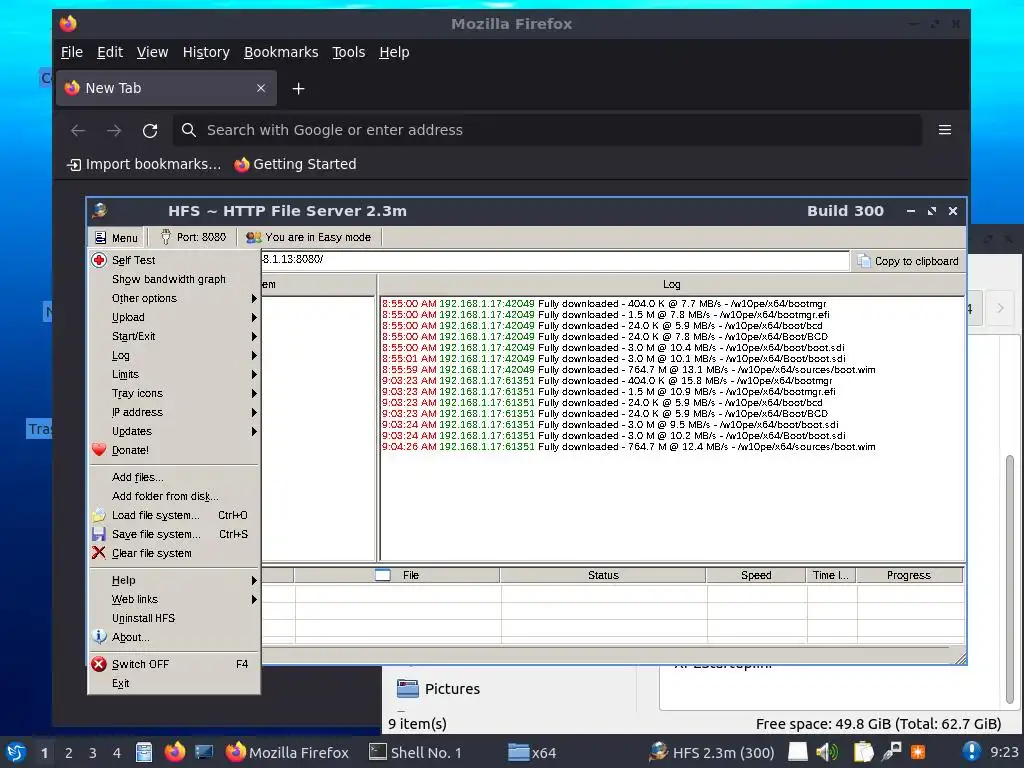Open Firefox Bookmarks menu
This screenshot has height=768, width=1024.
[x=281, y=52]
